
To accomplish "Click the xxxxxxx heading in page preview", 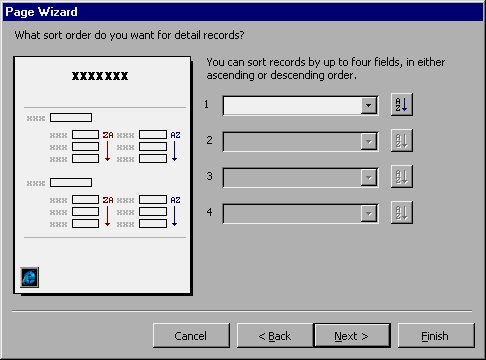I will [100, 76].
